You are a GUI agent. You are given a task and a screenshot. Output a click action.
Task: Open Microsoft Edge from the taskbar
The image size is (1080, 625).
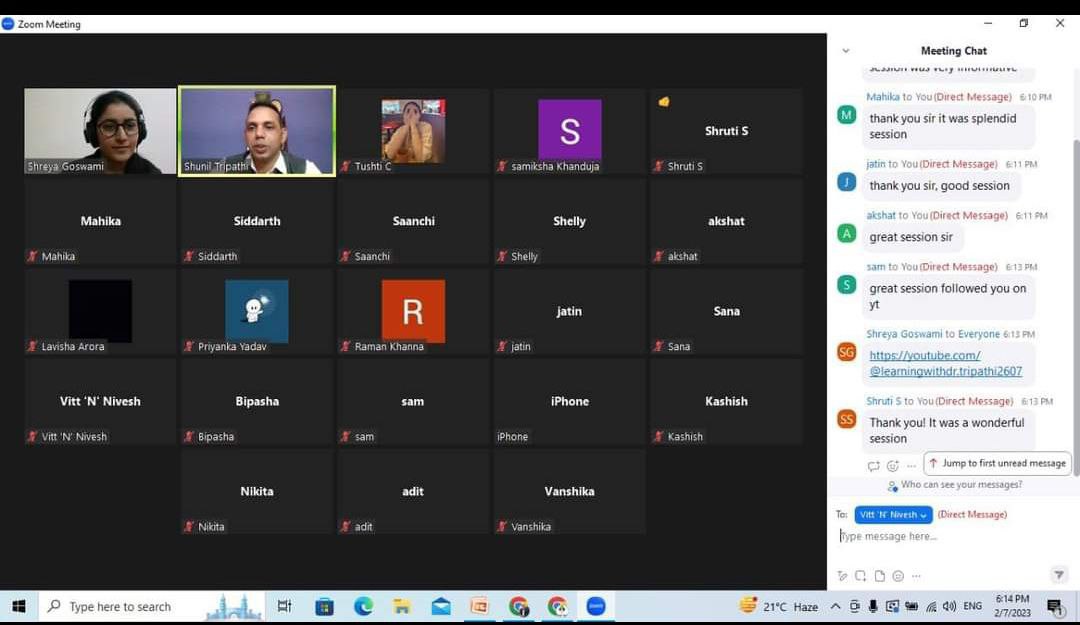pyautogui.click(x=363, y=606)
